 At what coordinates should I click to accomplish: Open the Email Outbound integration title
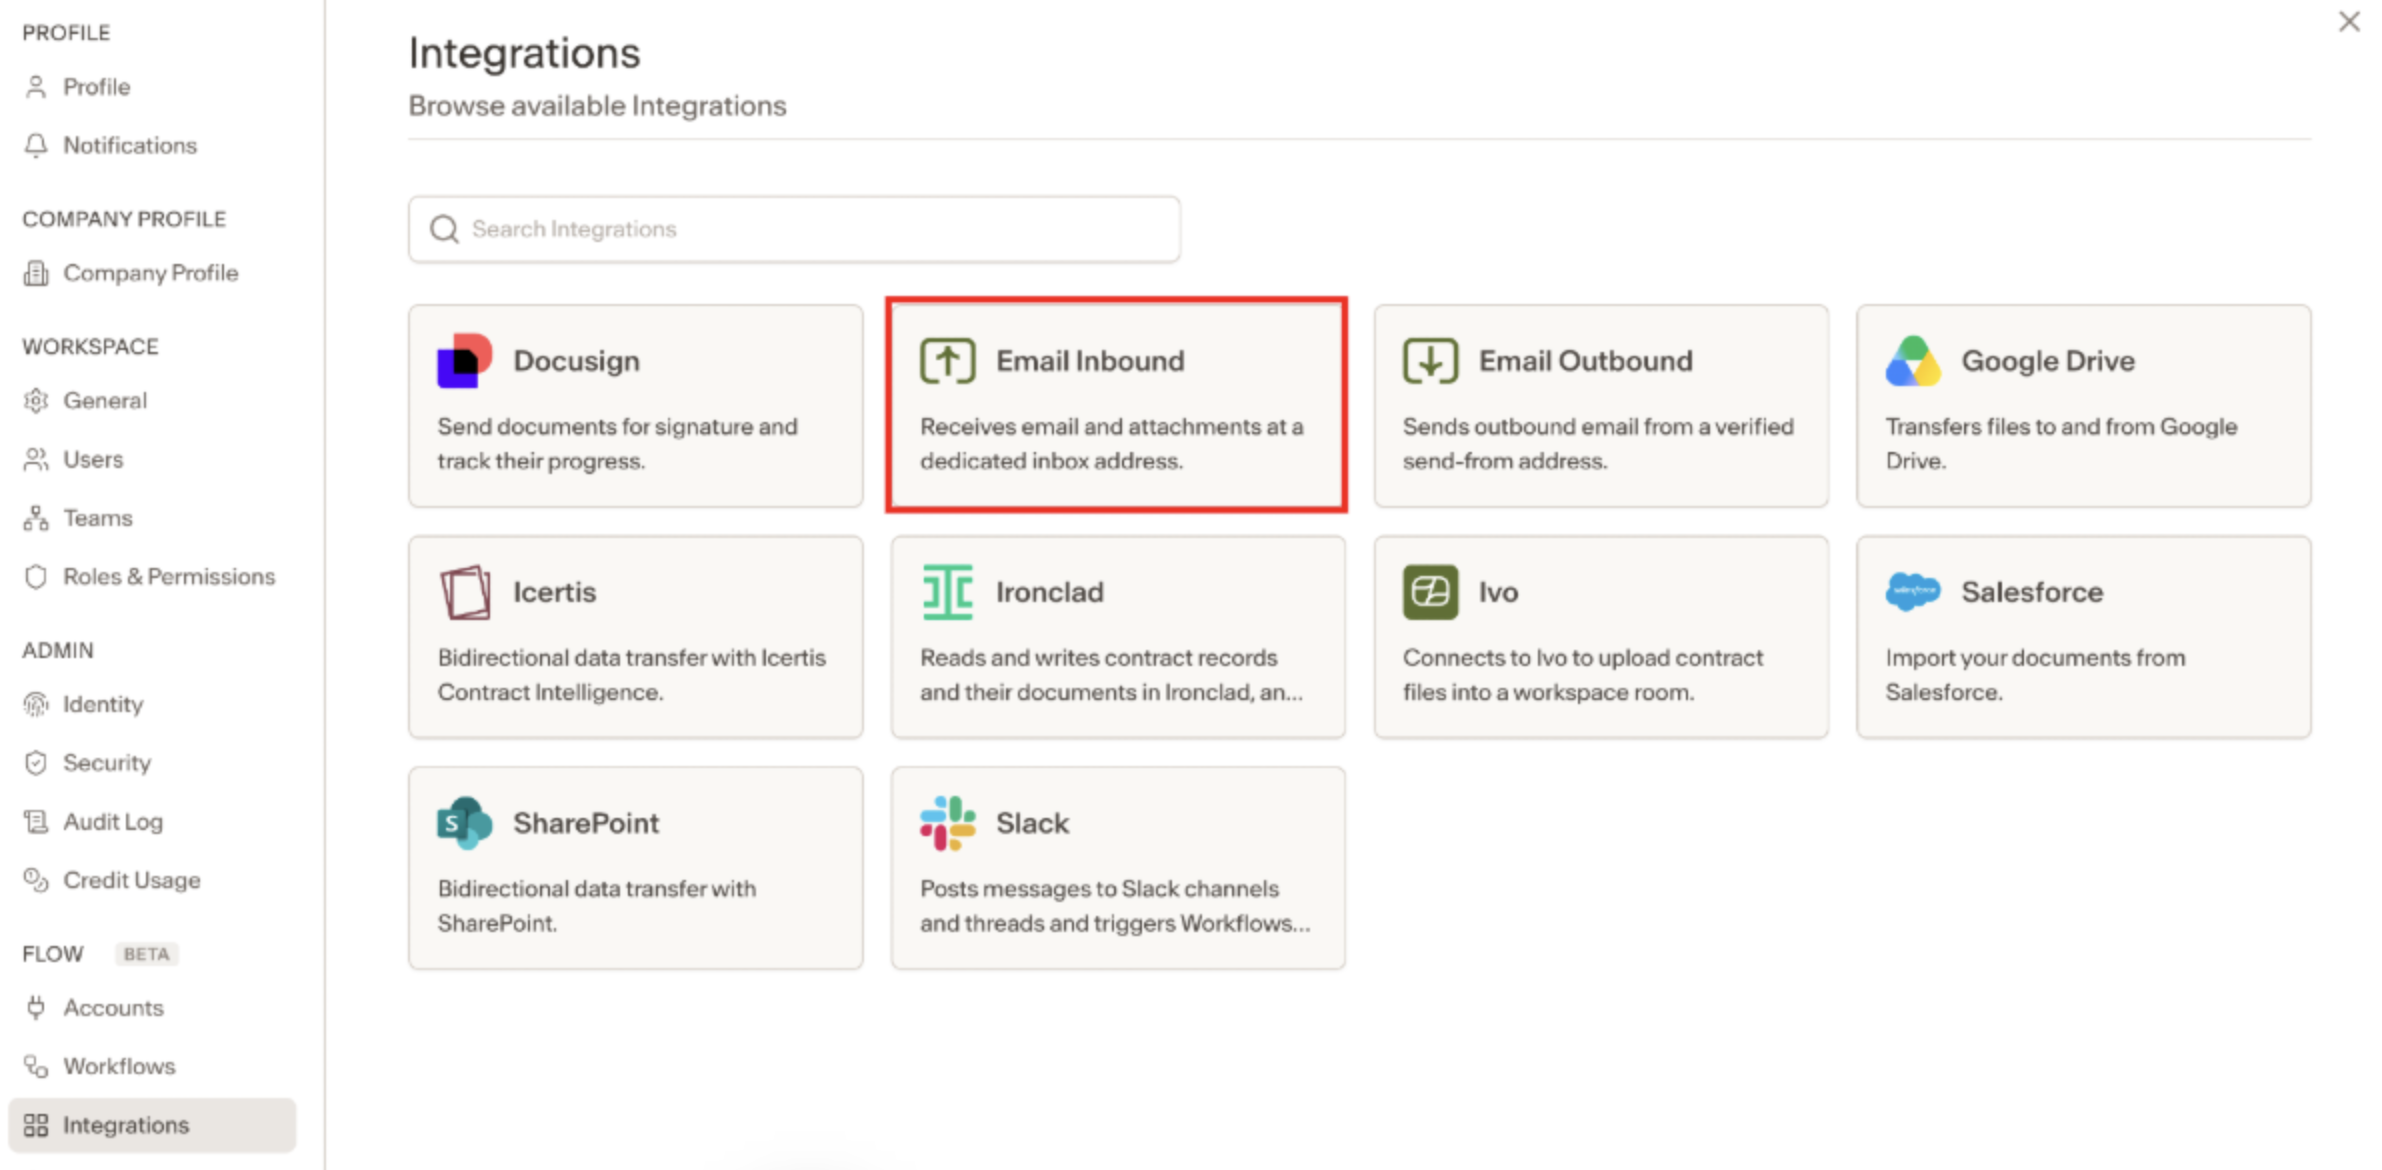(1586, 361)
